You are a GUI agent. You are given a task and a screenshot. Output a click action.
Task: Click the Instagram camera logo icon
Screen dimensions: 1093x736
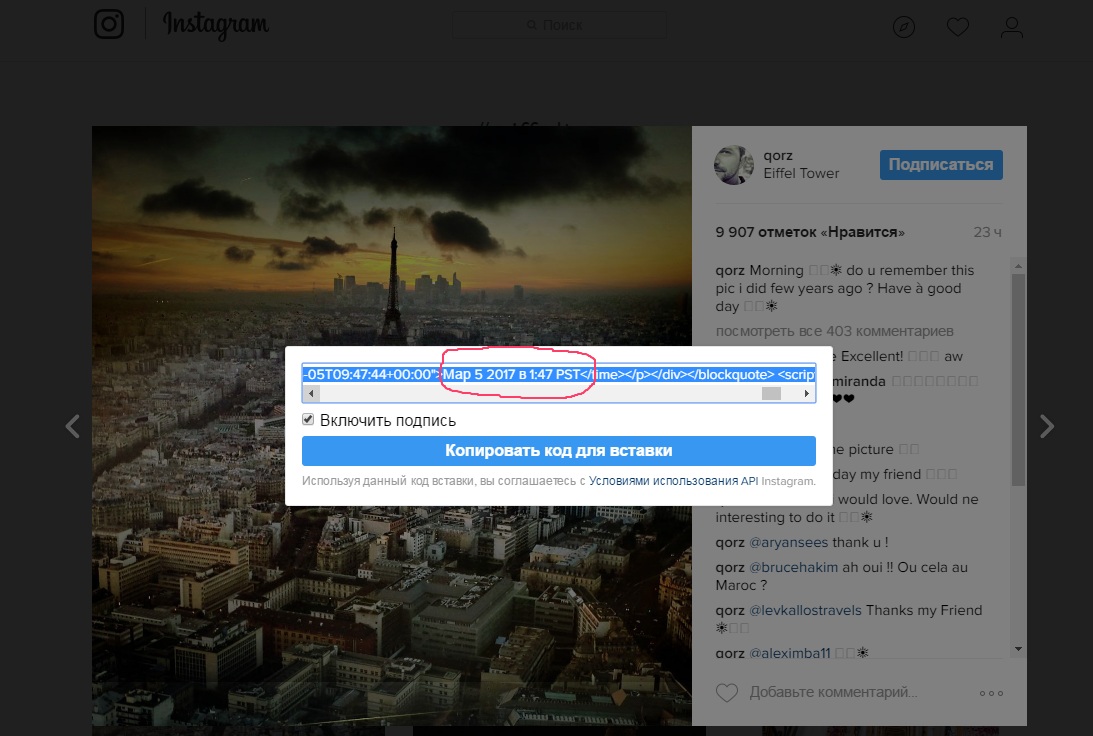(109, 24)
